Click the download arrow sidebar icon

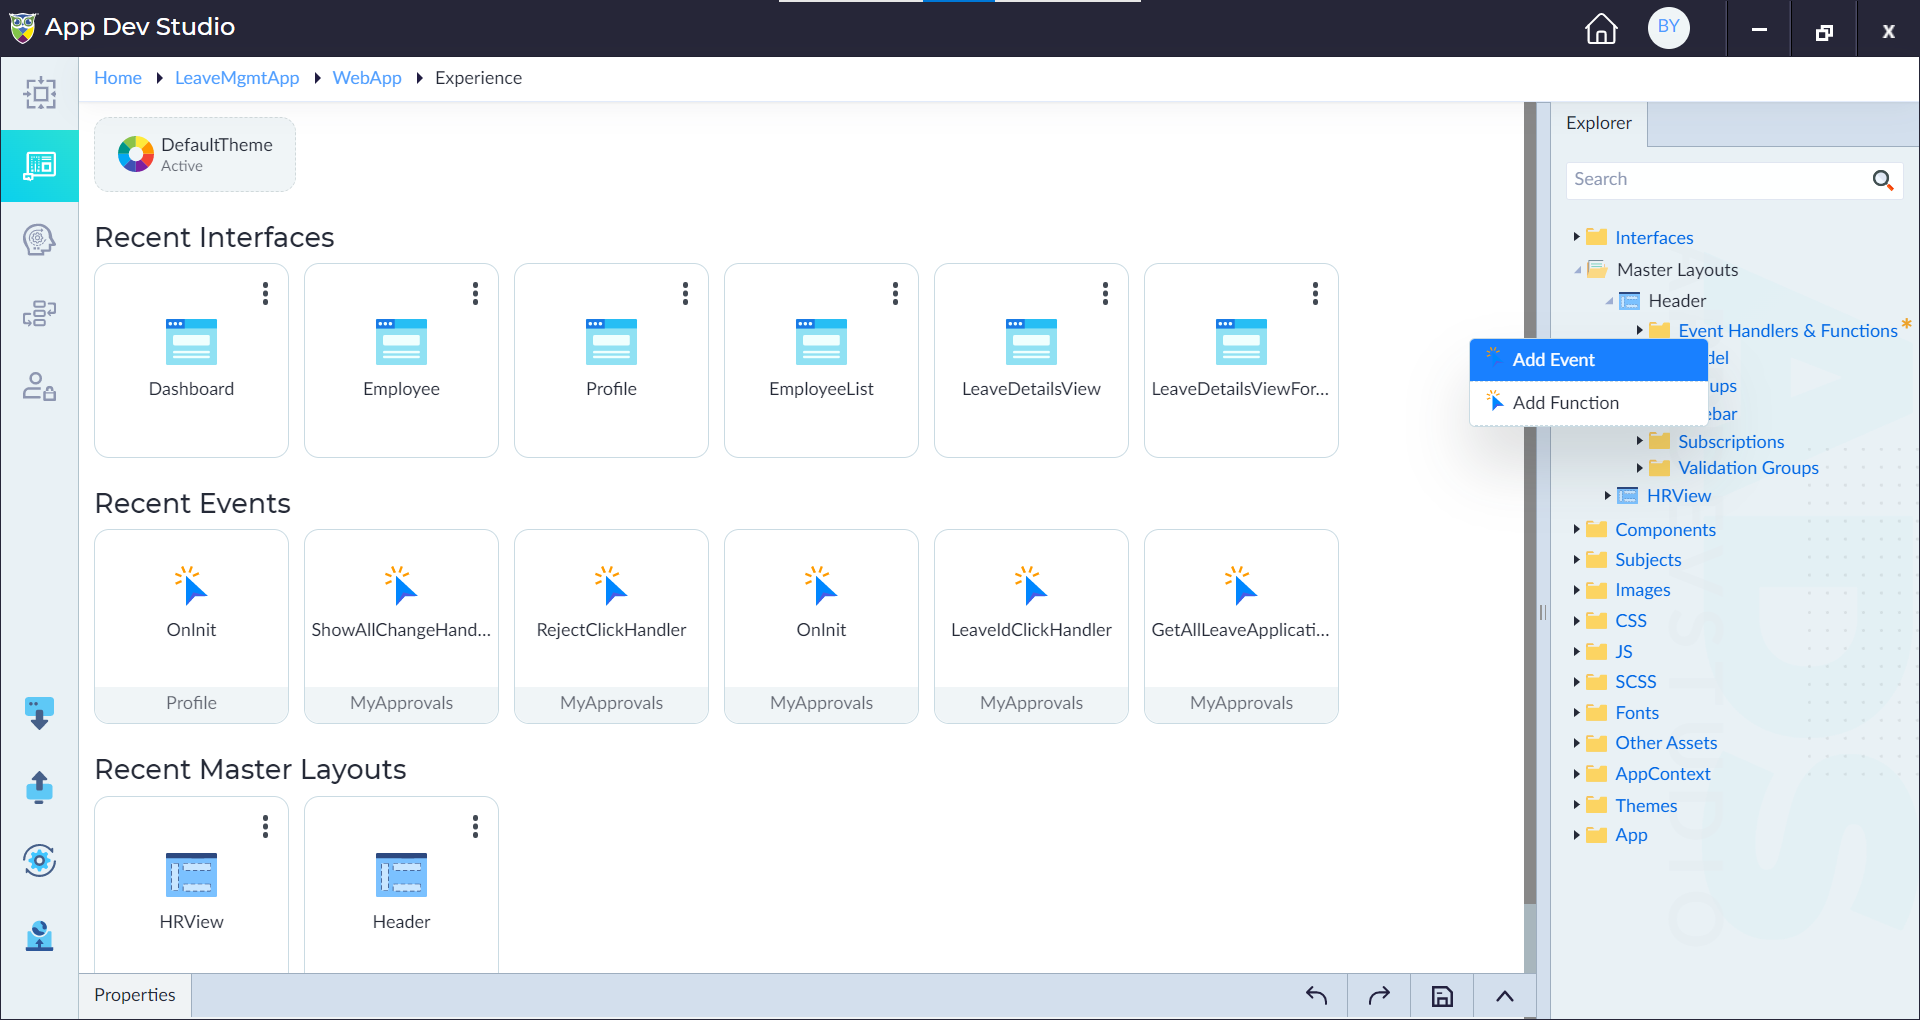pyautogui.click(x=39, y=714)
